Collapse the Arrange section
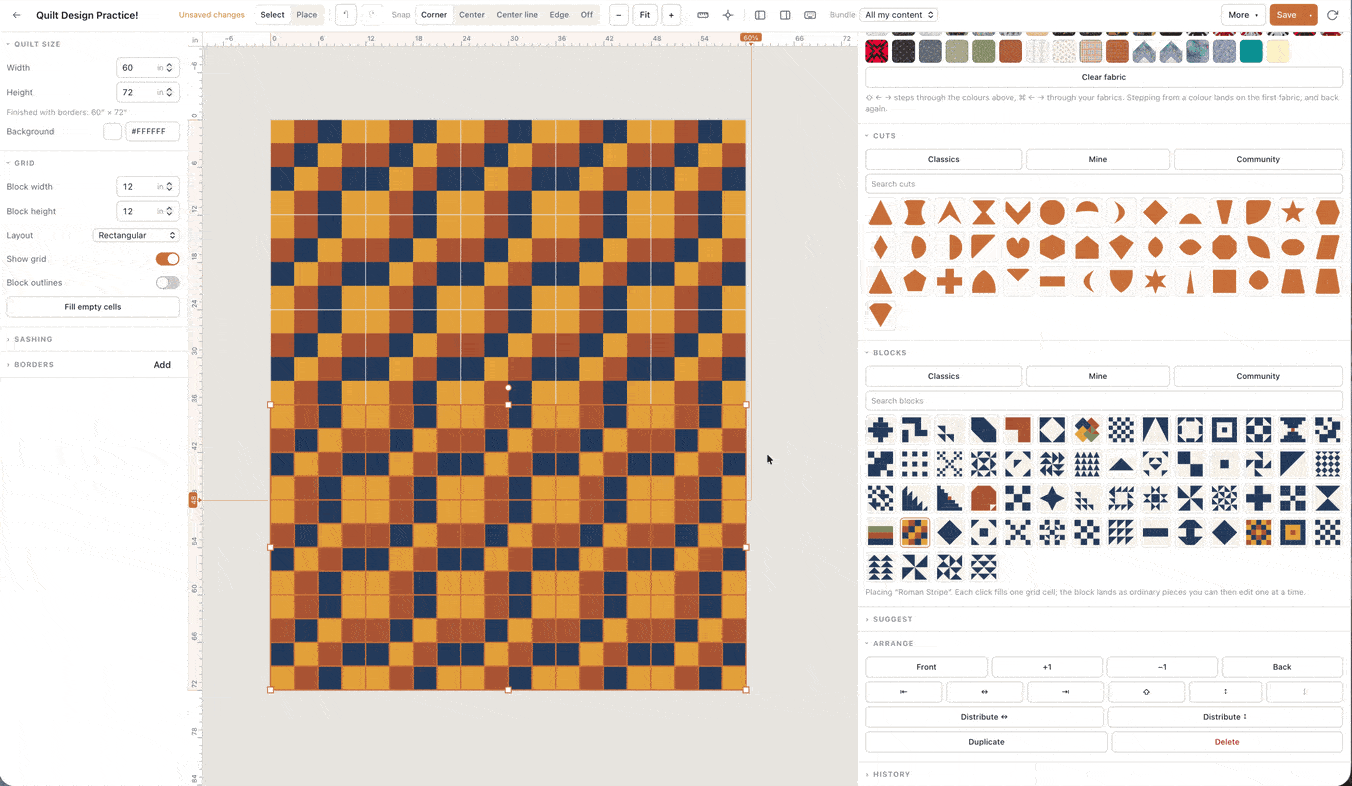The image size is (1352, 786). 893,643
